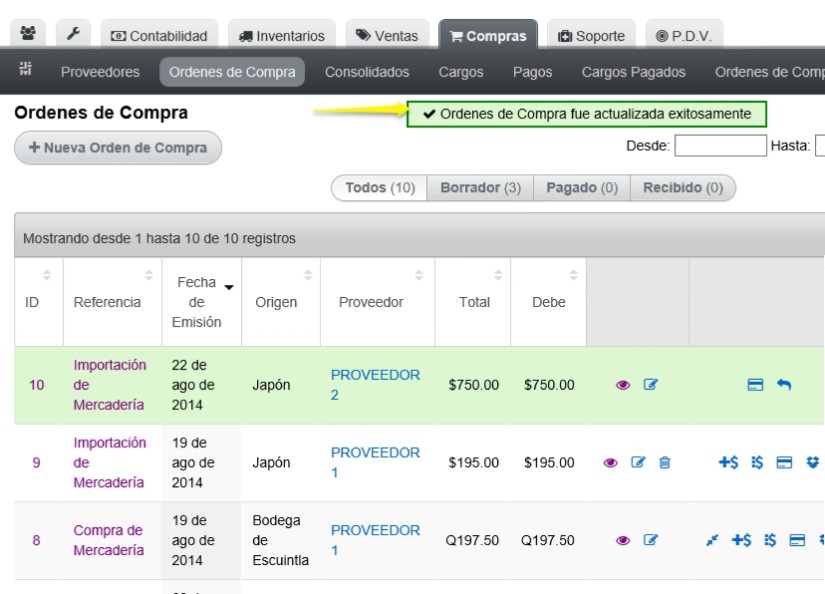Filter orders by Todos (10)
Image resolution: width=825 pixels, height=594 pixels.
(x=380, y=188)
